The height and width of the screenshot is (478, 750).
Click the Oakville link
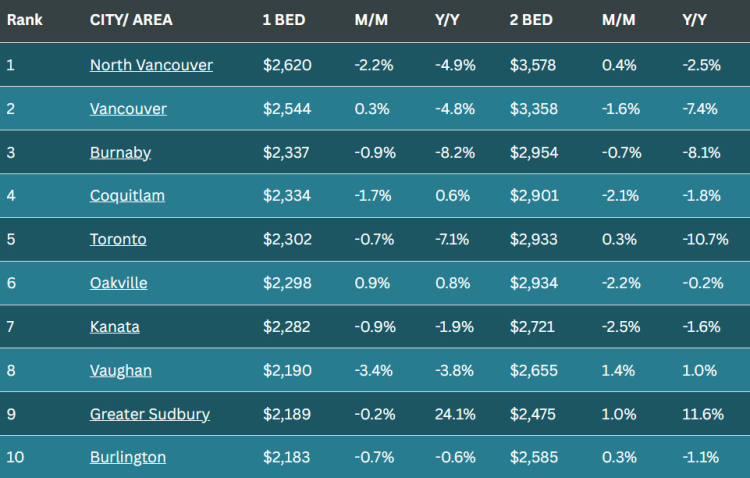[118, 283]
